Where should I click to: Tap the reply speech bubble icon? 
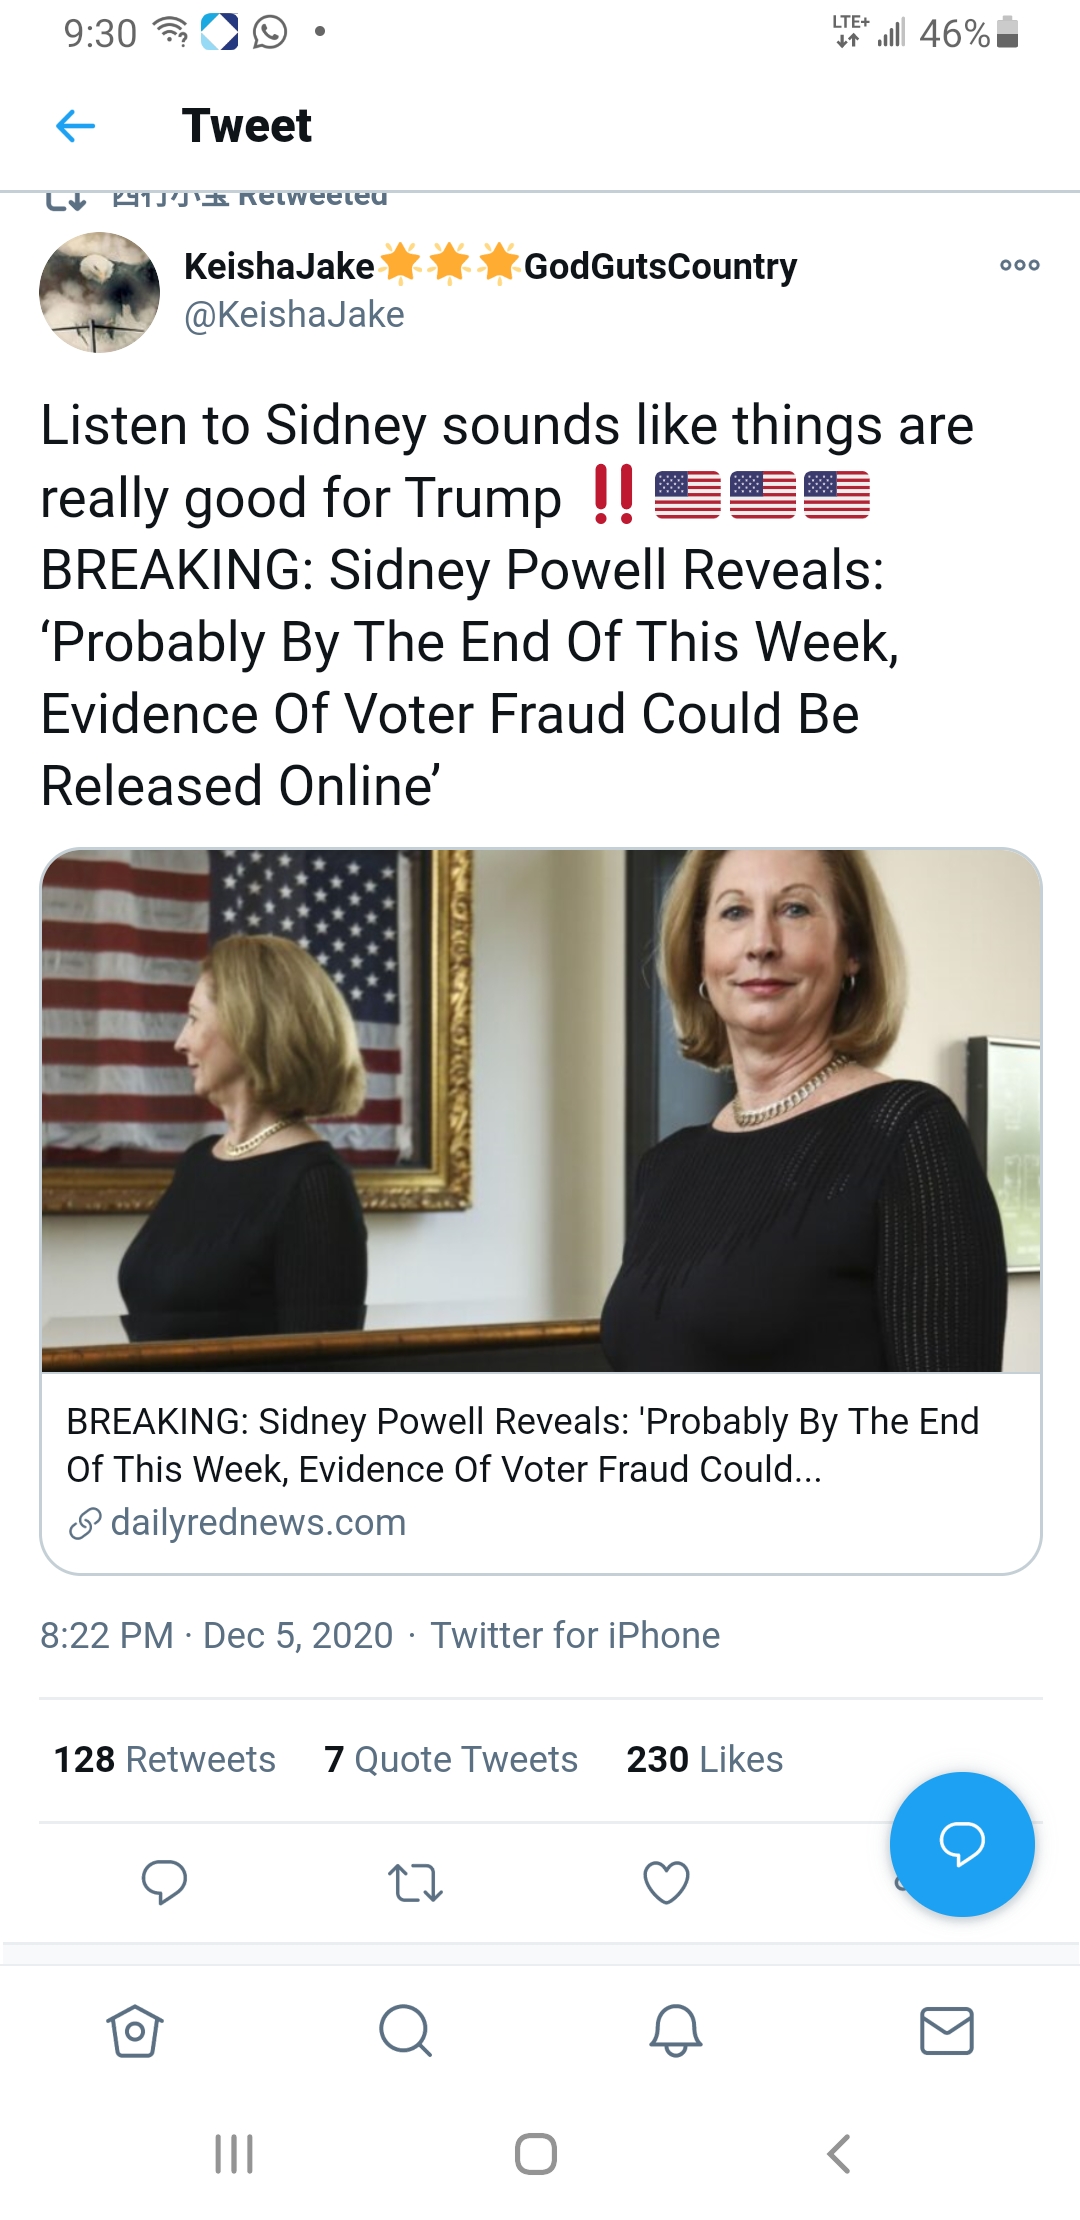click(164, 1882)
